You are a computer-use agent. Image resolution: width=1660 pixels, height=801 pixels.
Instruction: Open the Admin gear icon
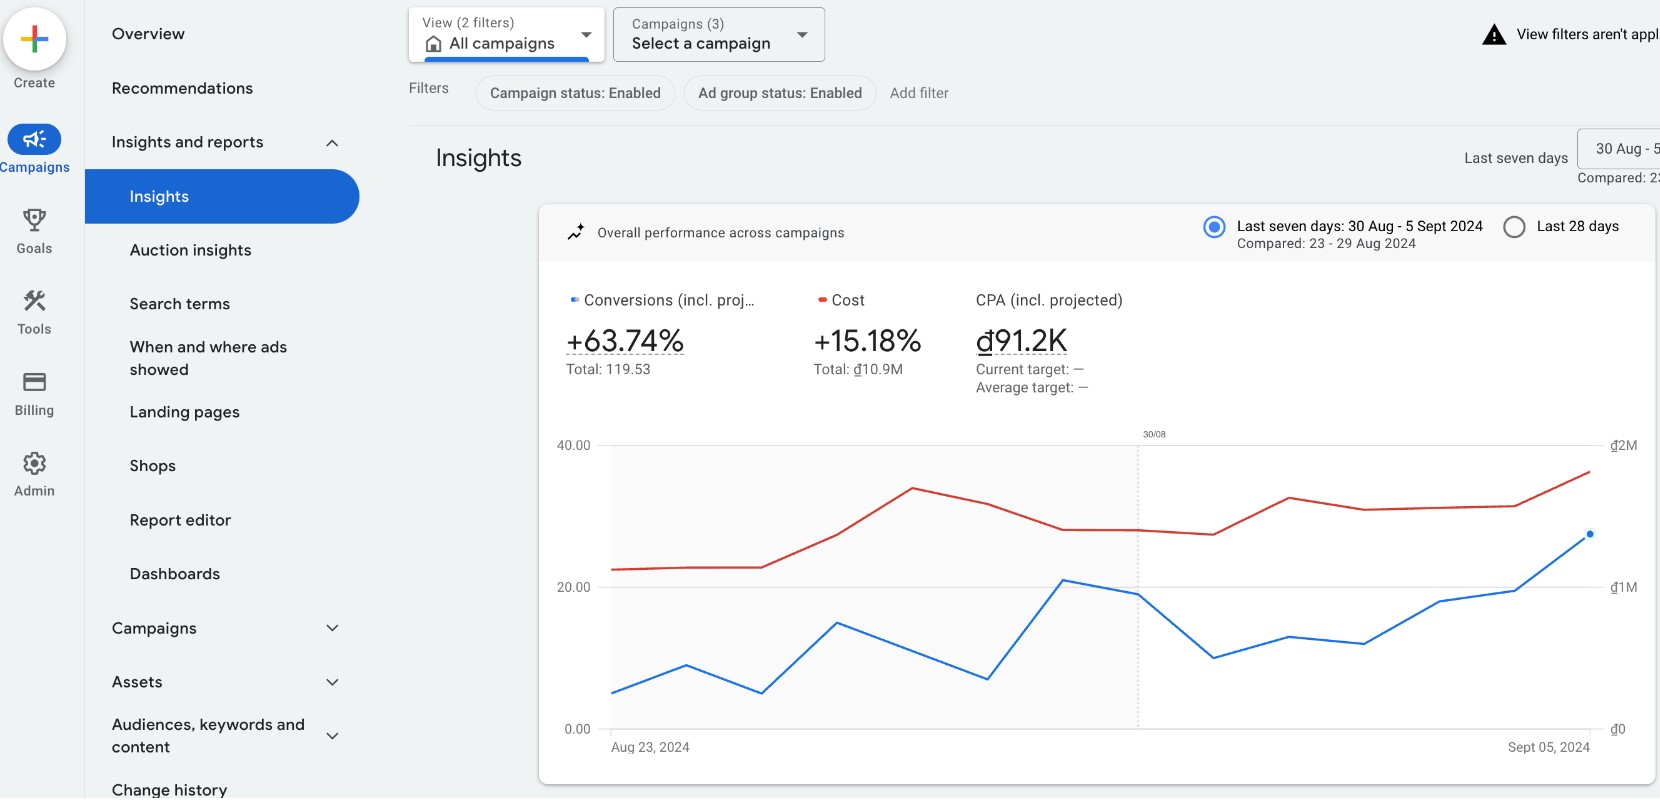click(34, 463)
